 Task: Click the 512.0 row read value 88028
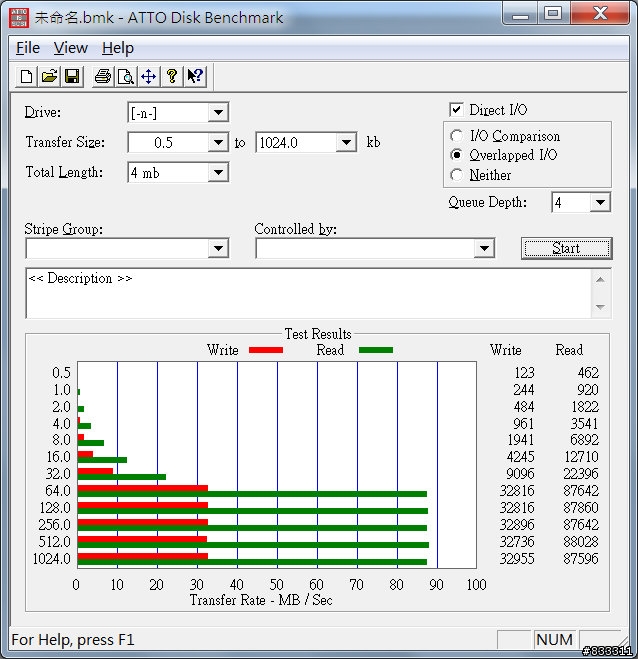pos(581,542)
